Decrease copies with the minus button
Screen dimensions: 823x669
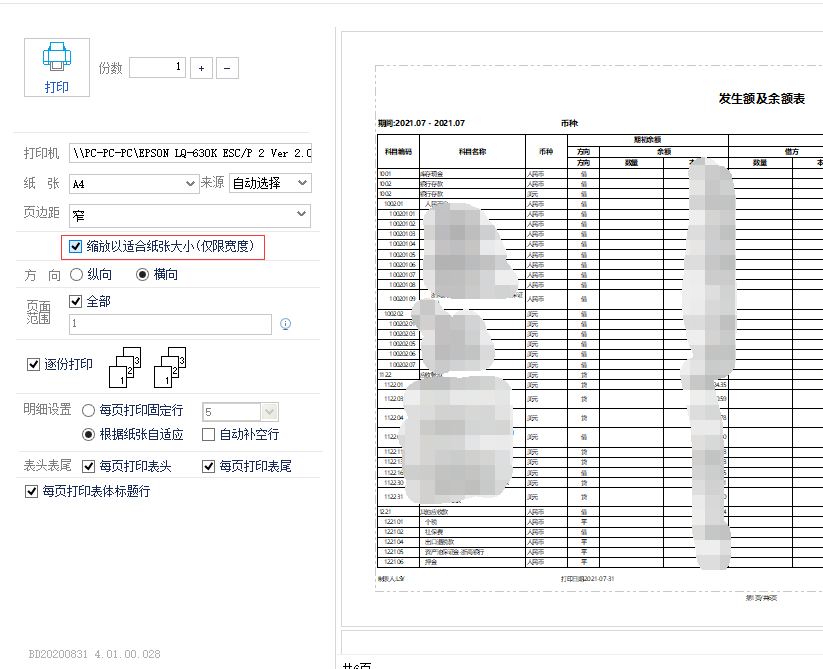[x=227, y=68]
